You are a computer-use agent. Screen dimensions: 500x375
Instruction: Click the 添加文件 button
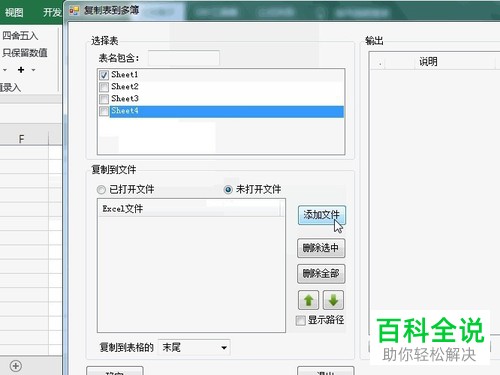[x=321, y=215]
